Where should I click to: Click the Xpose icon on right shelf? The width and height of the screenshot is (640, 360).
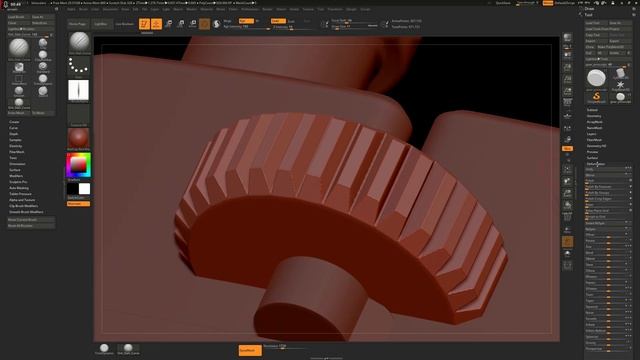[x=567, y=266]
